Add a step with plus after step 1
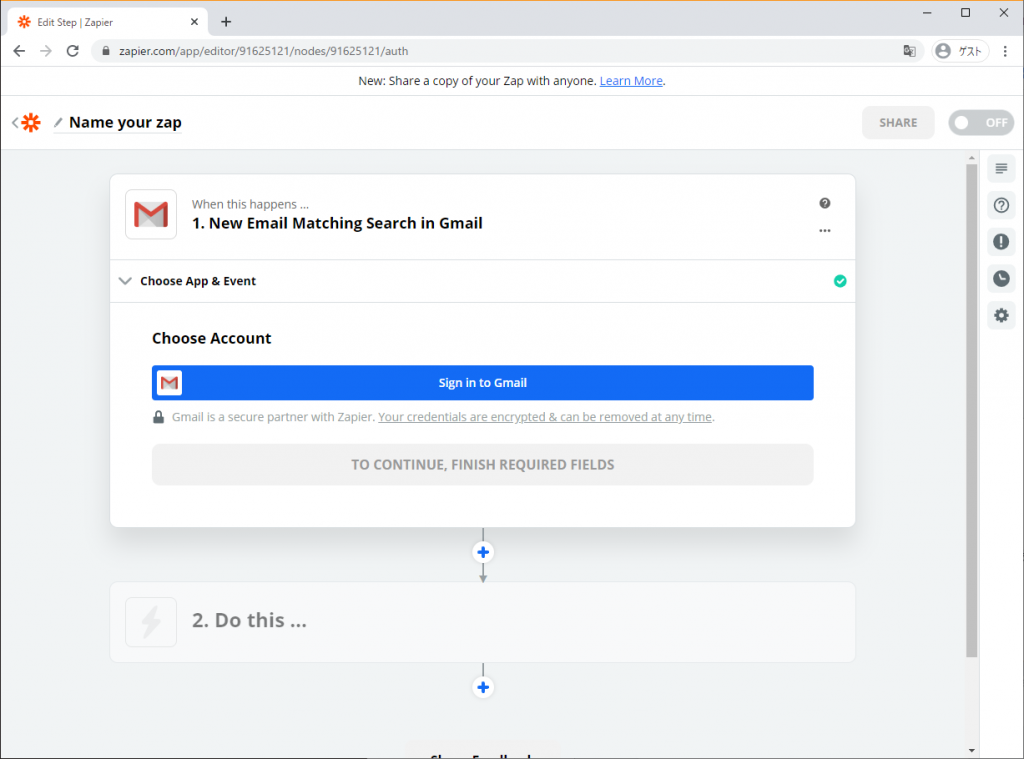This screenshot has width=1024, height=759. tap(483, 553)
